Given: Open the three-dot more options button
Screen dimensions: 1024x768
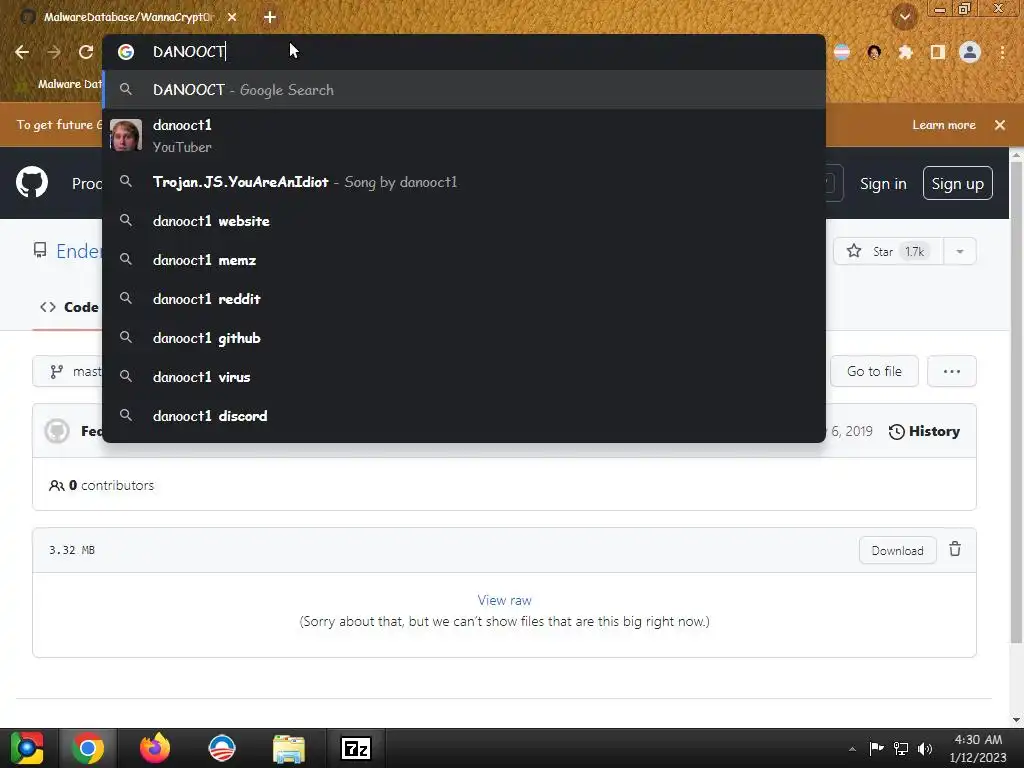Looking at the screenshot, I should pos(952,371).
